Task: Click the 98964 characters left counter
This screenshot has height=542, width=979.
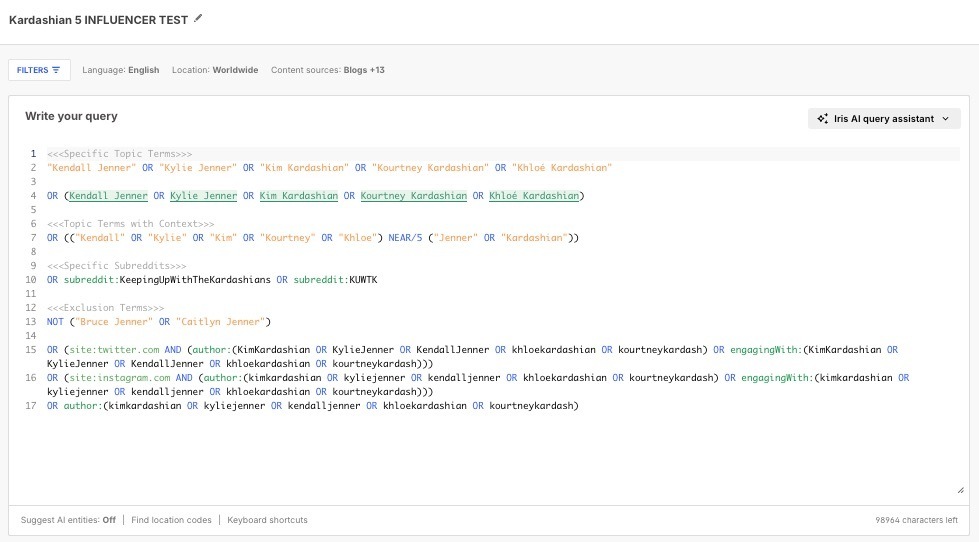Action: pos(916,520)
